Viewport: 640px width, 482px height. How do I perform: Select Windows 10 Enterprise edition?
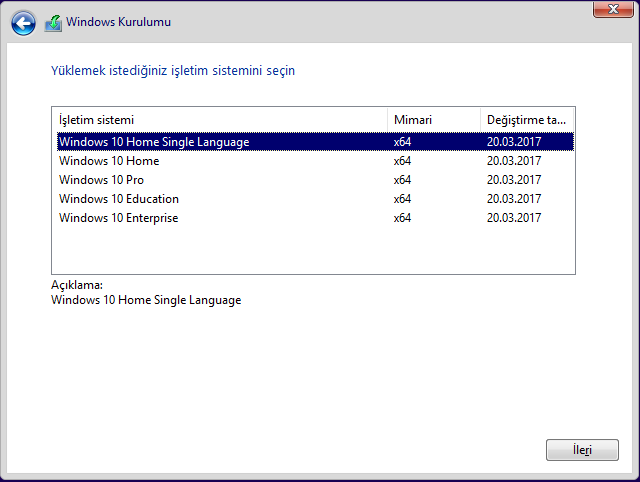click(118, 218)
